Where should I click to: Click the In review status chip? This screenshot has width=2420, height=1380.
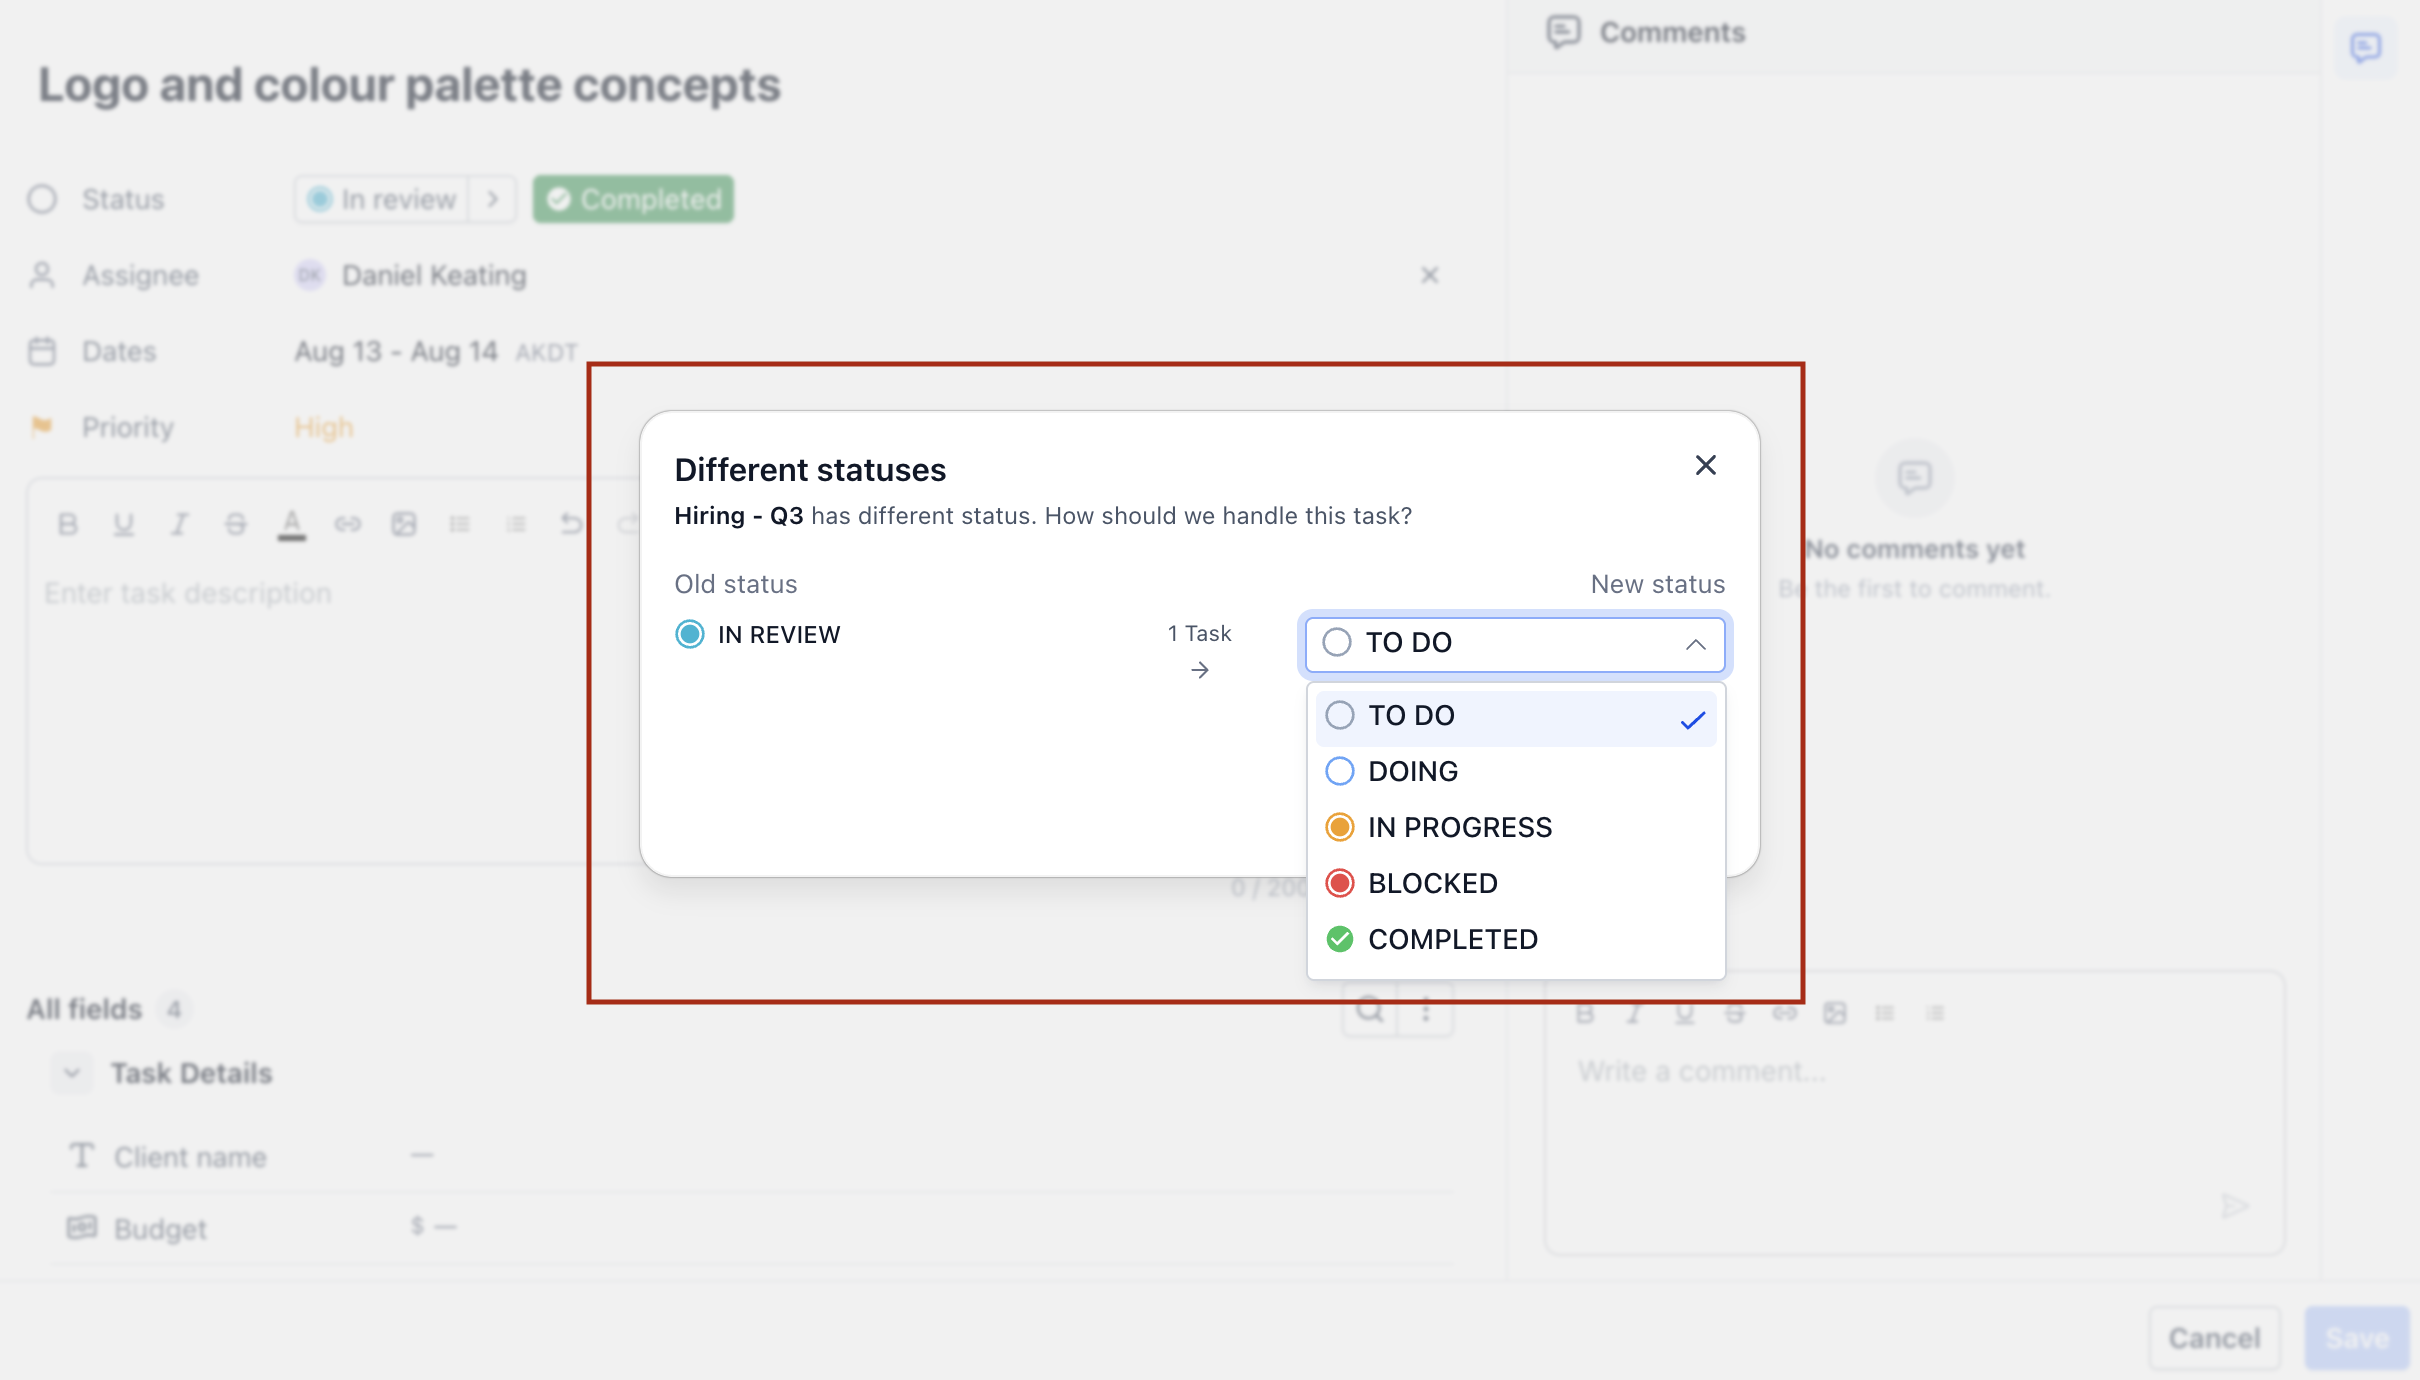coord(382,199)
